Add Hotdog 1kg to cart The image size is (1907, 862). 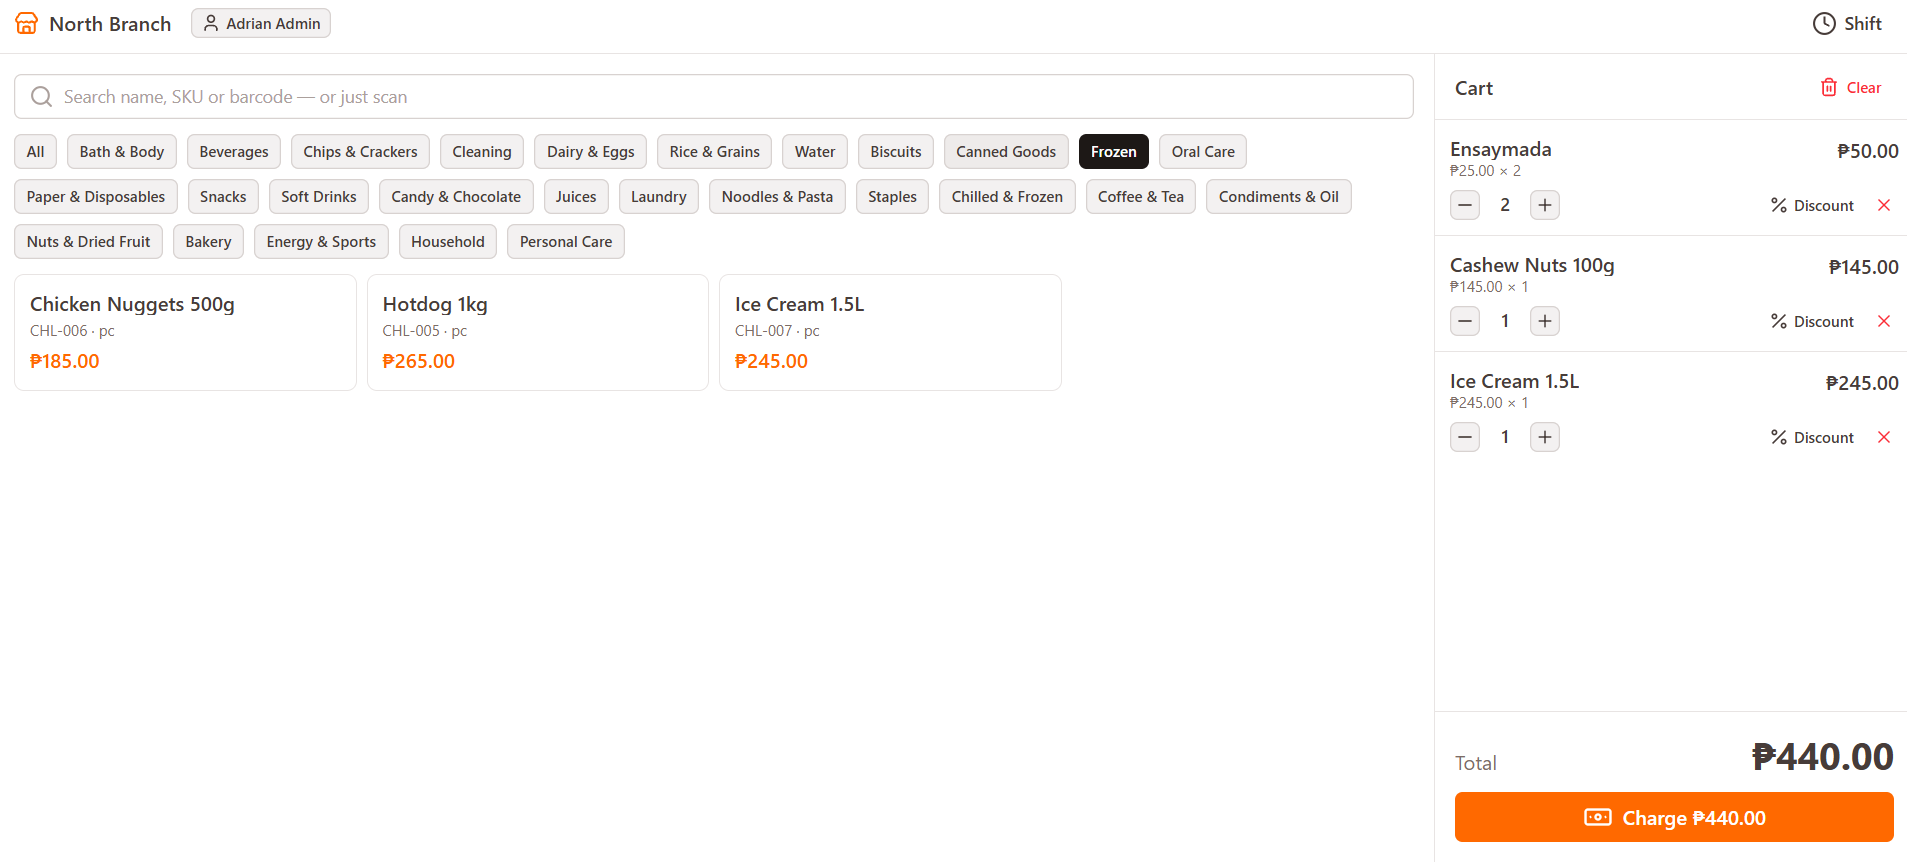[538, 332]
